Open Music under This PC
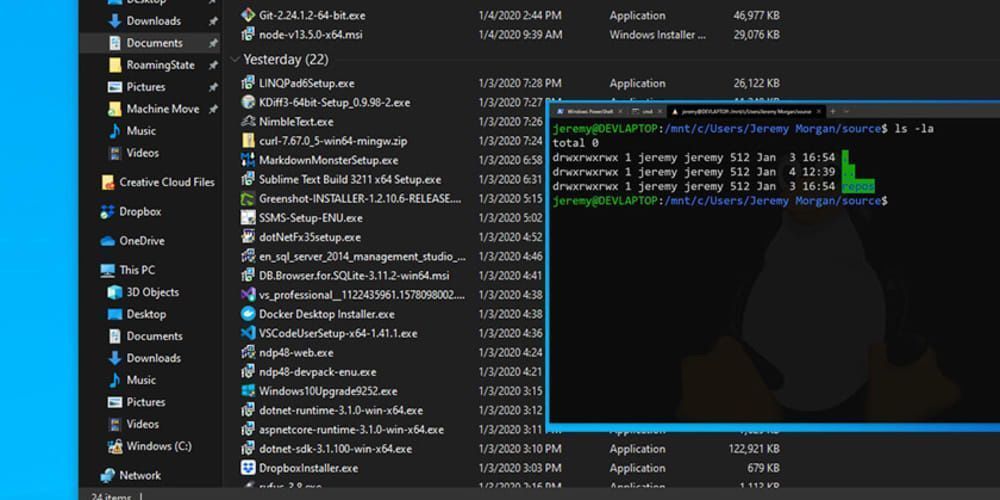The height and width of the screenshot is (500, 1000). tap(132, 380)
